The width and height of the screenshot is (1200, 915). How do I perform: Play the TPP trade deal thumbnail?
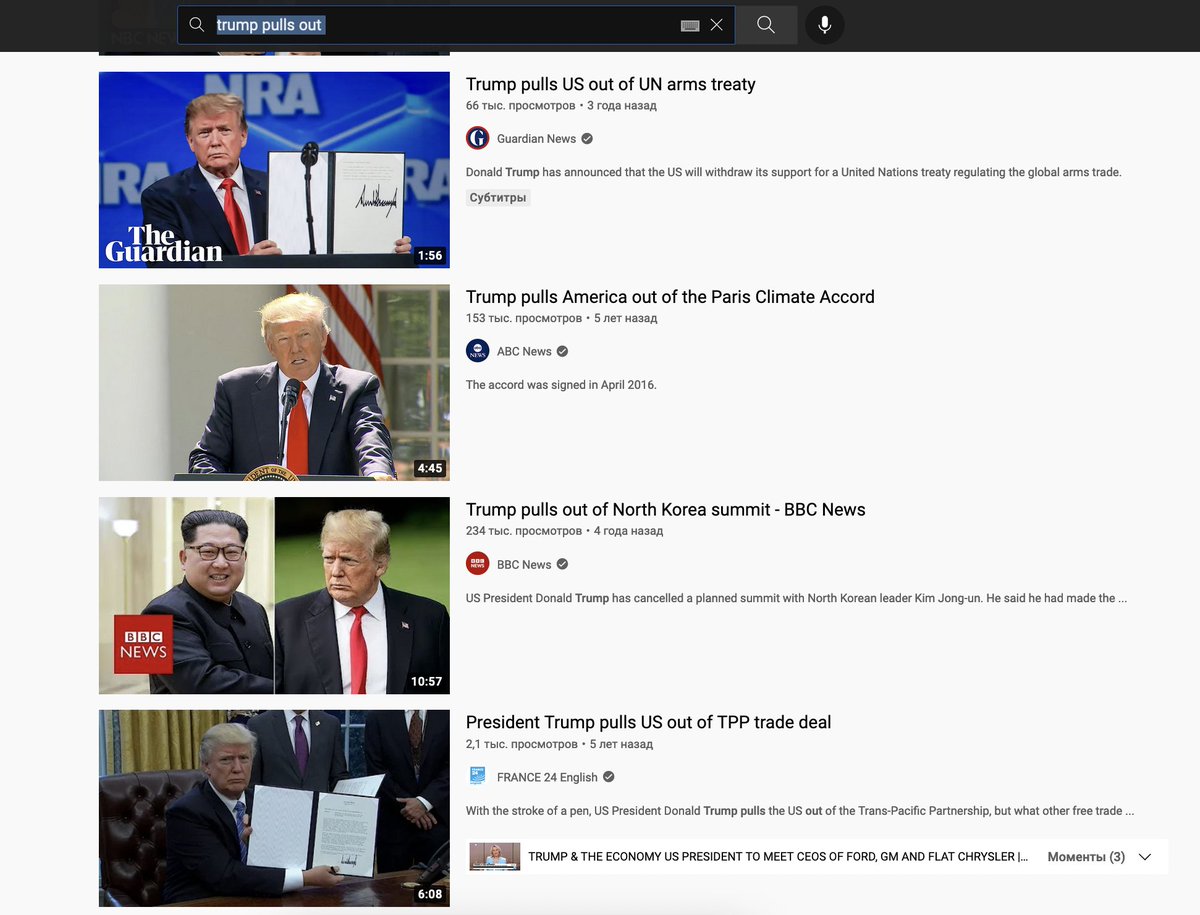pyautogui.click(x=274, y=808)
